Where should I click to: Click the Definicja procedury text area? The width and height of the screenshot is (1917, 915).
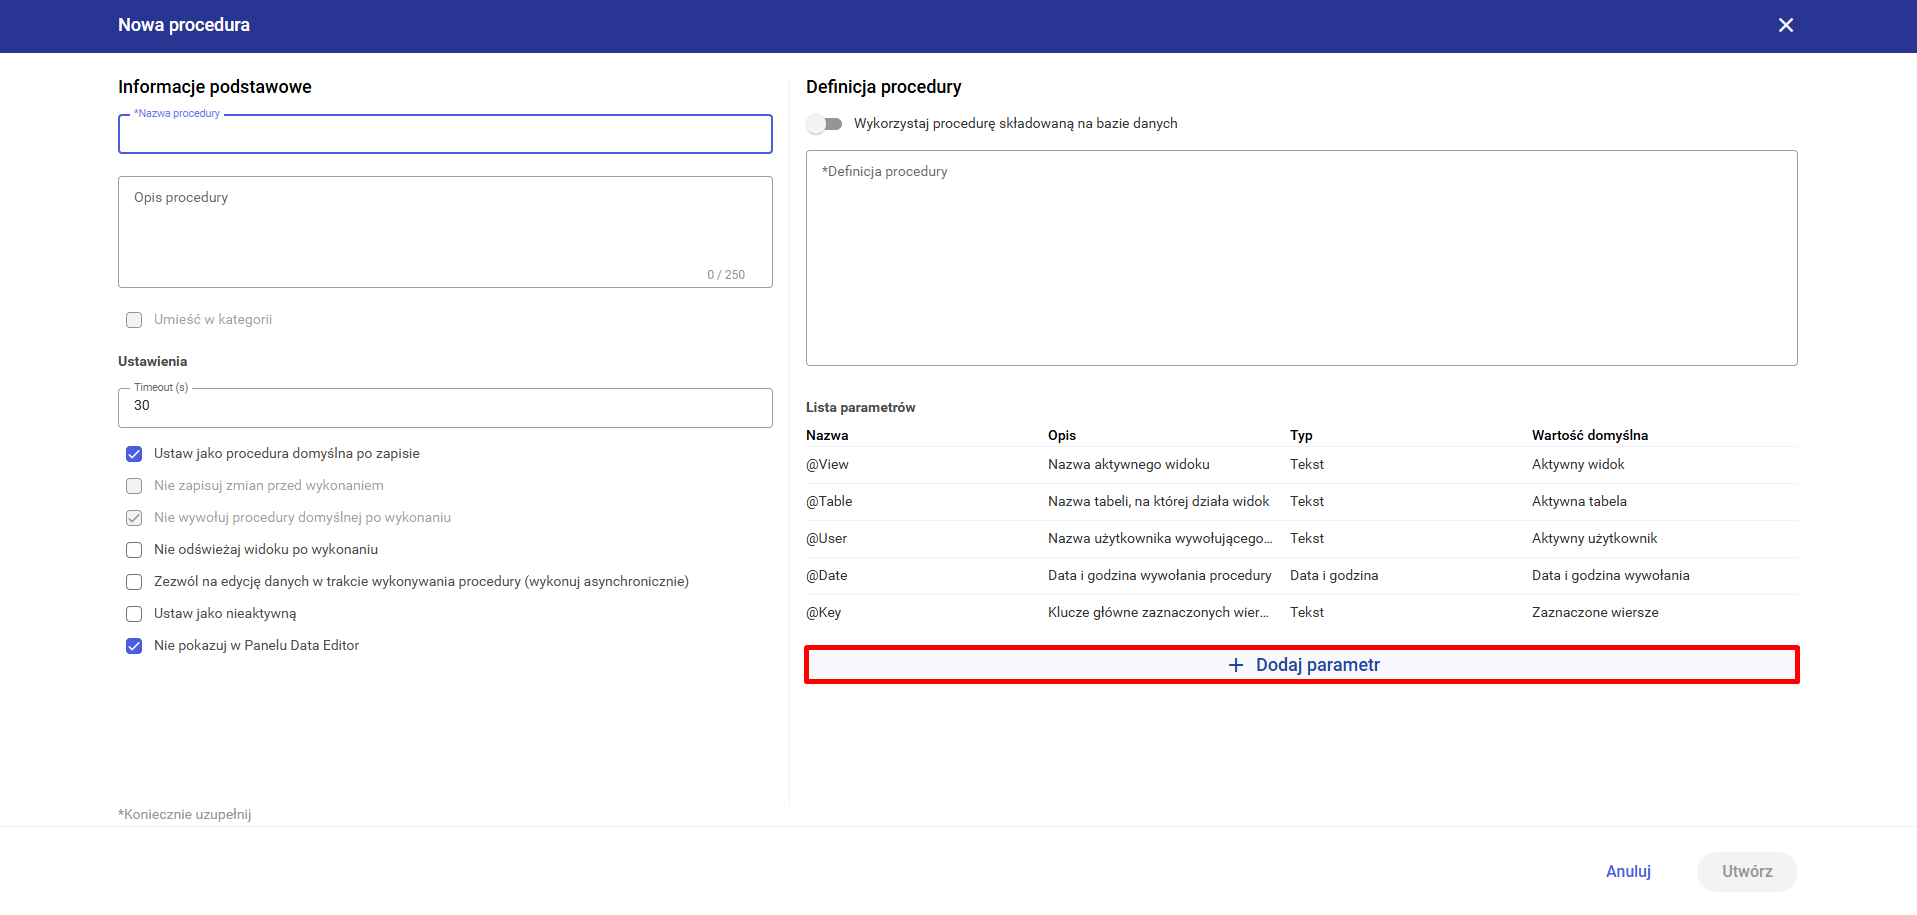(x=1301, y=258)
